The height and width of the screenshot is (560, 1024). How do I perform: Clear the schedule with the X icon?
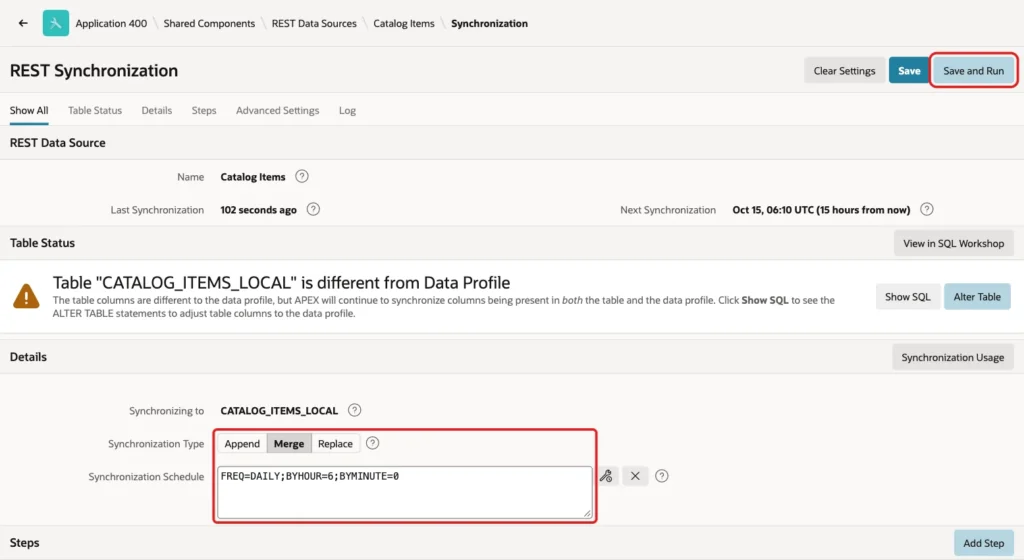click(635, 476)
